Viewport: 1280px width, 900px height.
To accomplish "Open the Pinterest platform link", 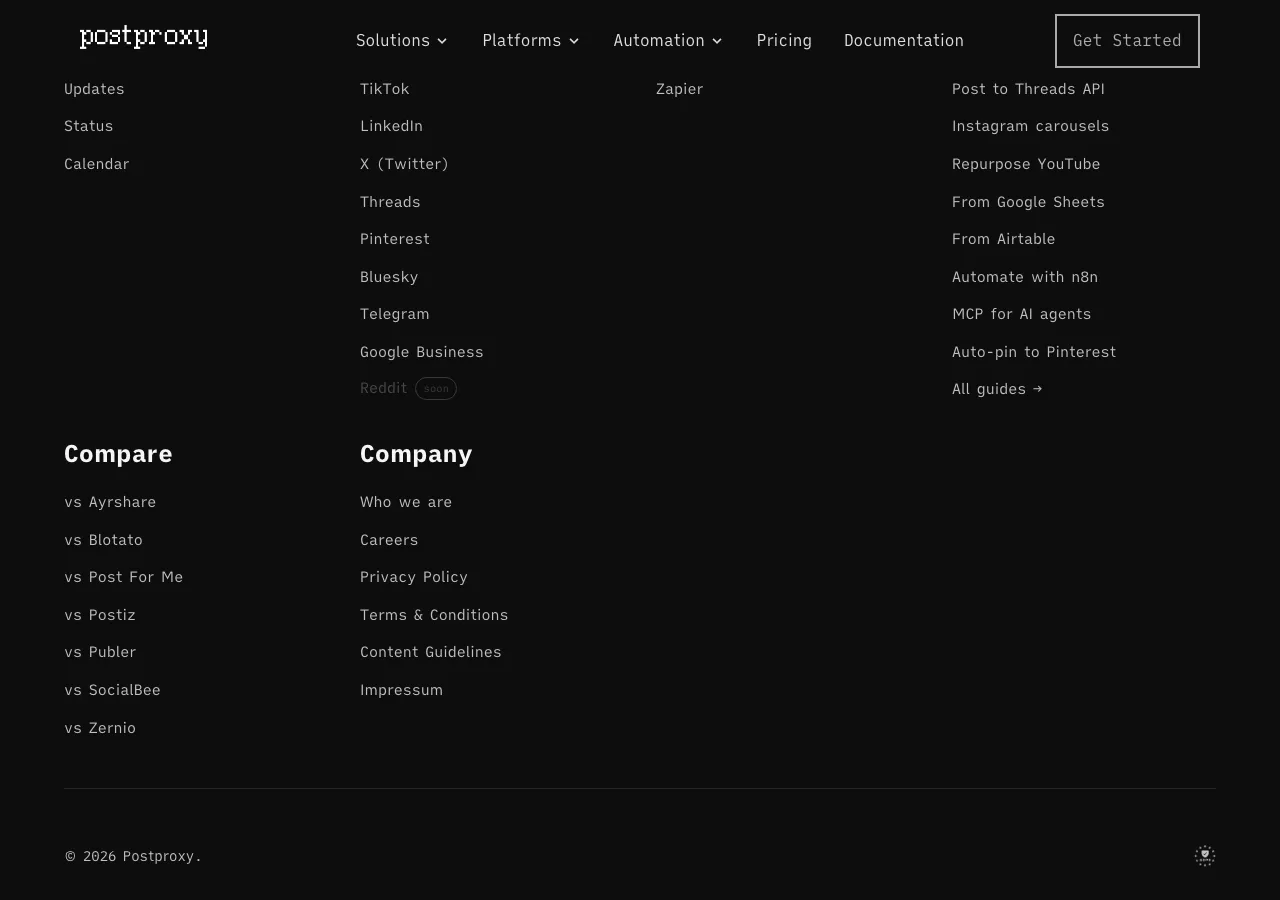I will point(395,239).
